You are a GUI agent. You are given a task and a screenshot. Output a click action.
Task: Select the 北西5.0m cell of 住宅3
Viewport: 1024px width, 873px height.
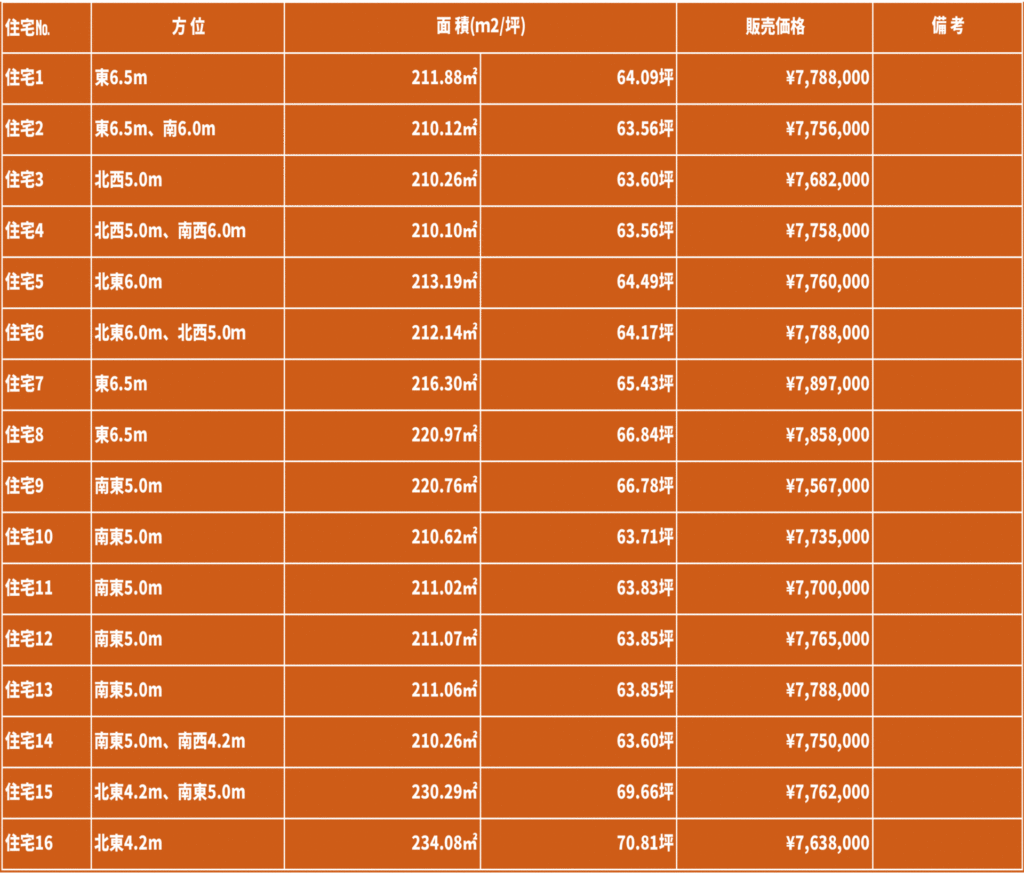click(x=188, y=180)
